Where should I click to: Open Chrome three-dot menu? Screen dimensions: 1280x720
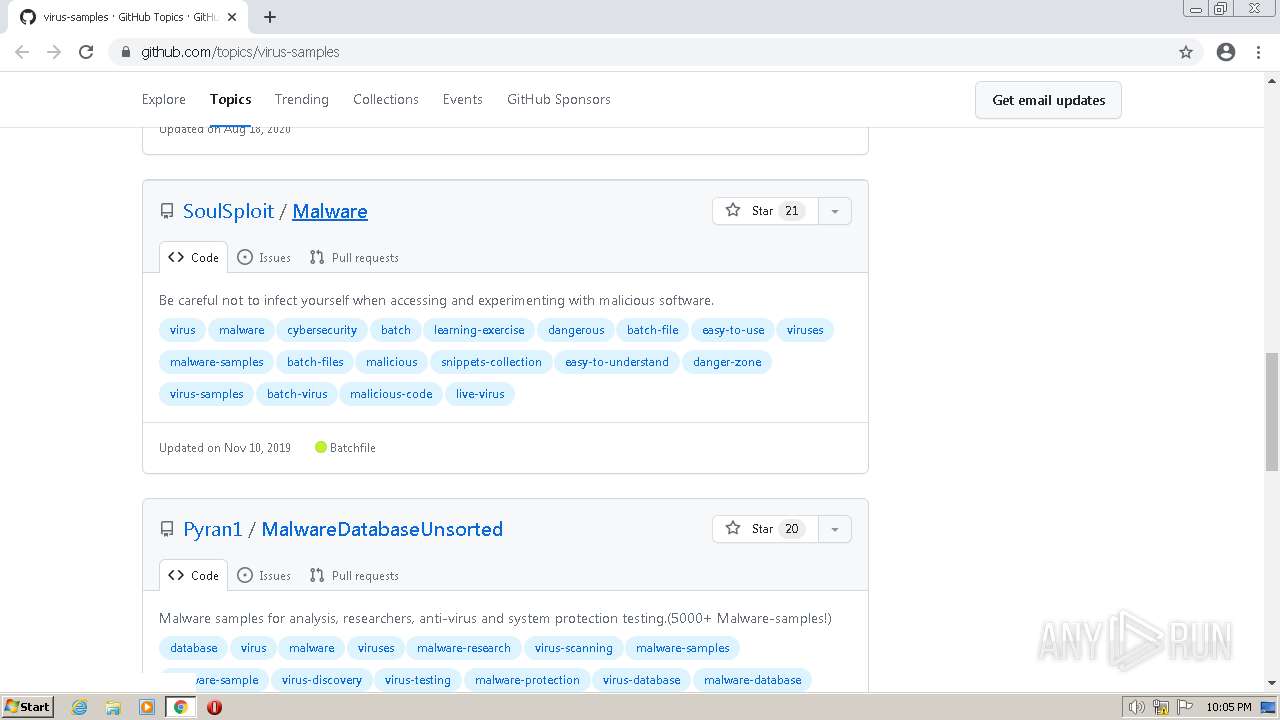click(1258, 52)
